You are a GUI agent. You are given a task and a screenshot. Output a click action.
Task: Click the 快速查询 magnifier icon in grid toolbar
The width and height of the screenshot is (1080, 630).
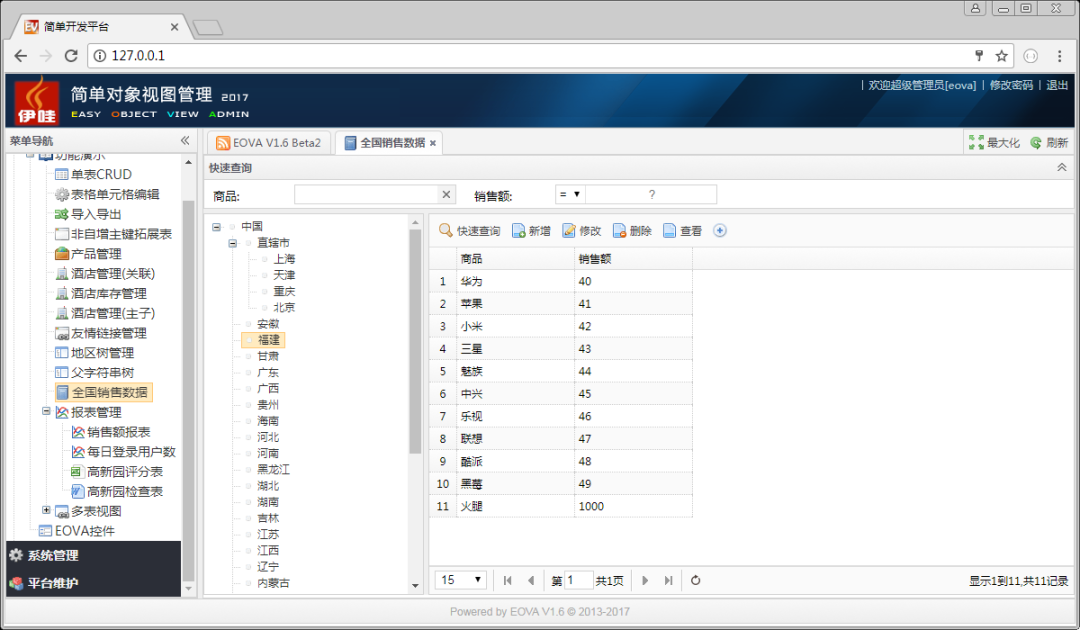coord(446,231)
